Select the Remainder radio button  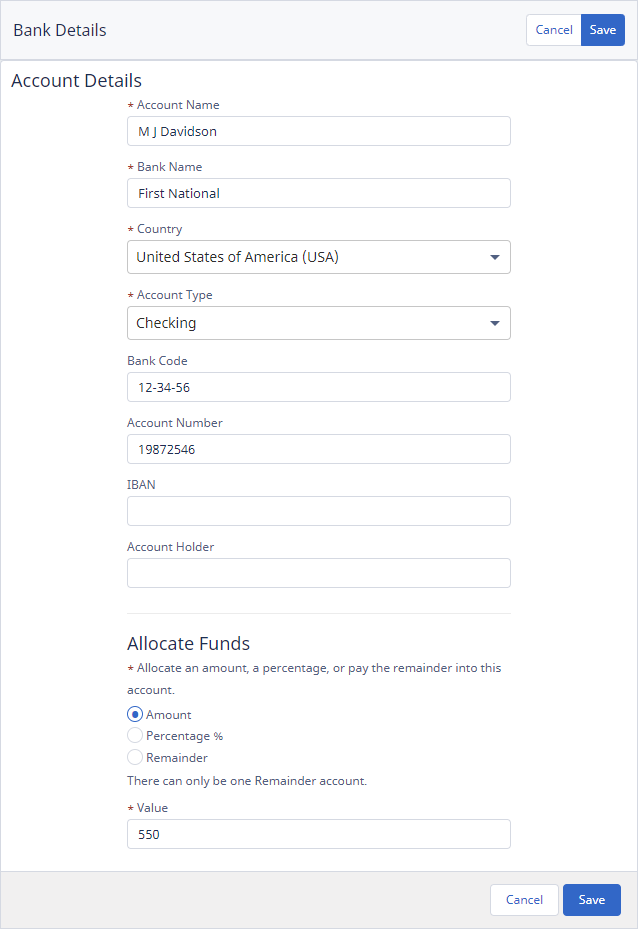coord(135,757)
